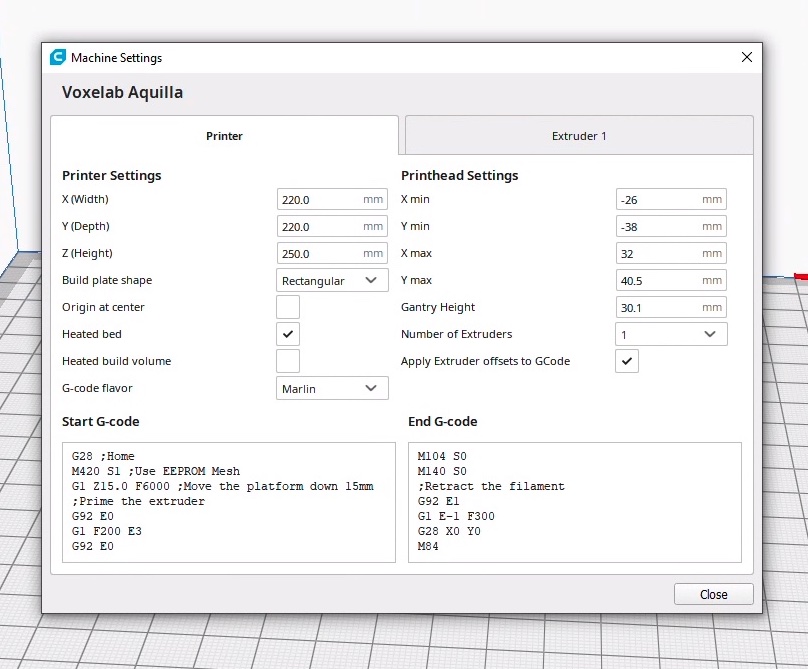This screenshot has height=669, width=808.
Task: Tick the Heated build volume checkbox
Action: (x=288, y=361)
